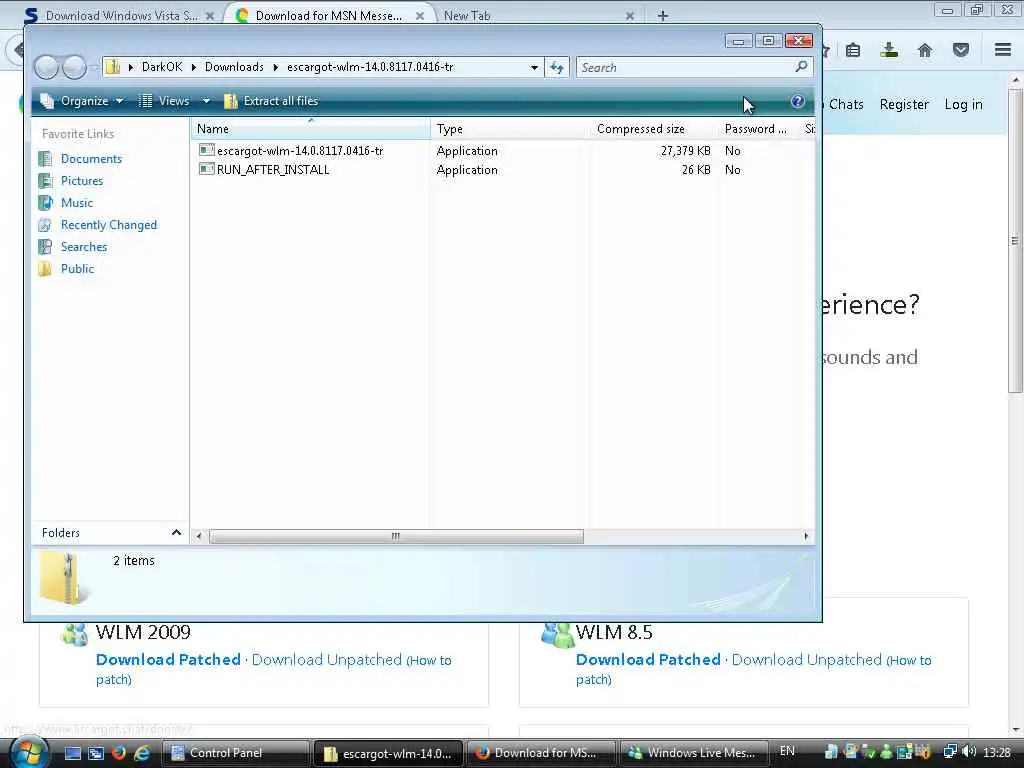Click the Views toolbar button

pyautogui.click(x=165, y=101)
